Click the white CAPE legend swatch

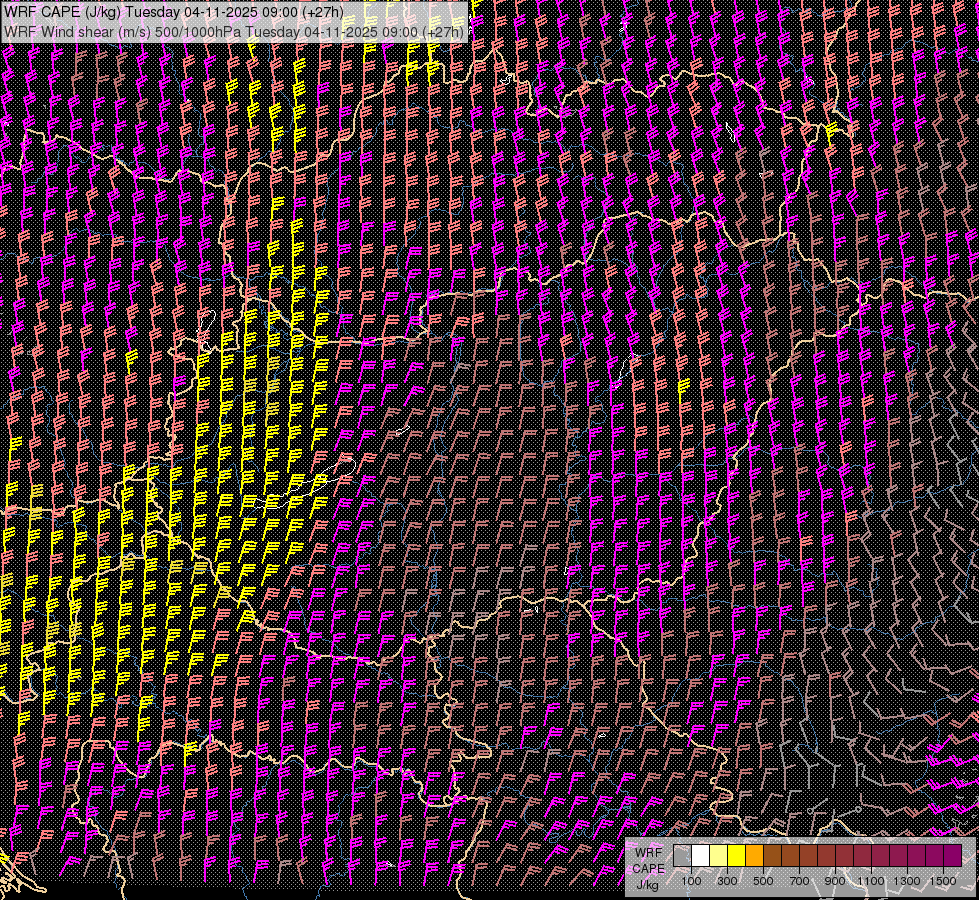[701, 855]
